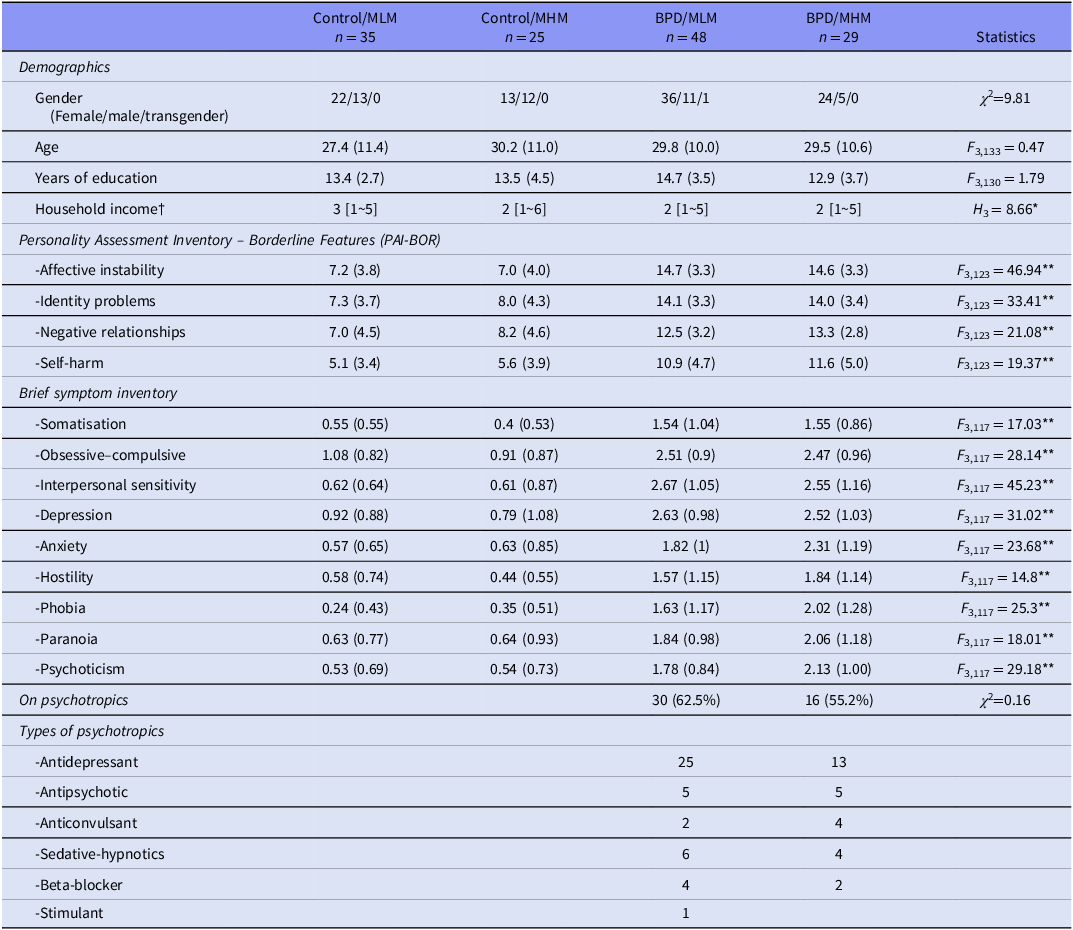Click the Psychoticism row label
The image size is (1073, 930).
[80, 669]
